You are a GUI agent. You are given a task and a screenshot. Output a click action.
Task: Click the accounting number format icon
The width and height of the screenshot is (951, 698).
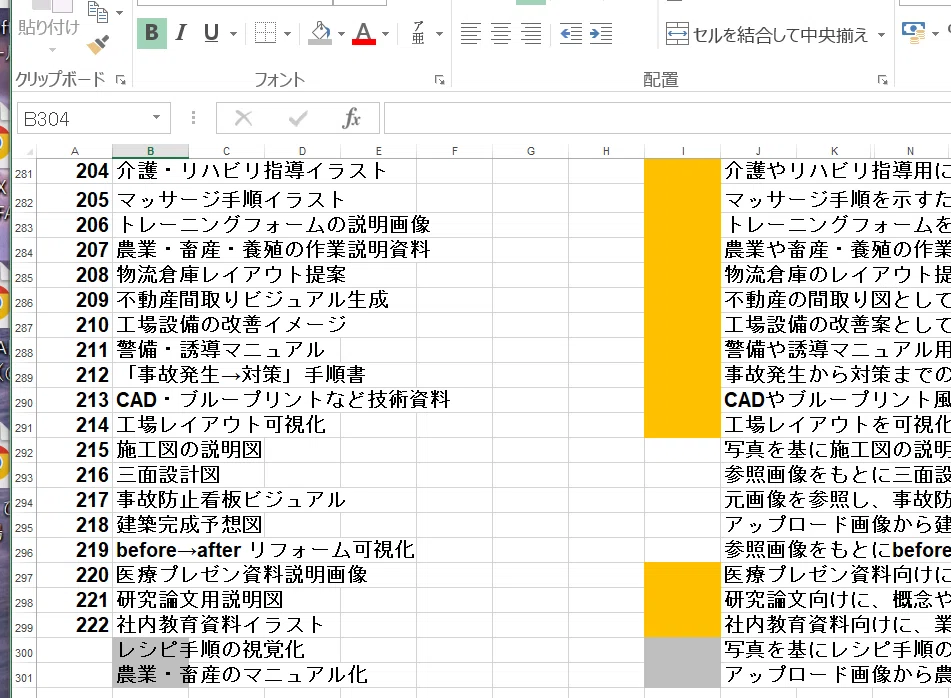click(913, 33)
